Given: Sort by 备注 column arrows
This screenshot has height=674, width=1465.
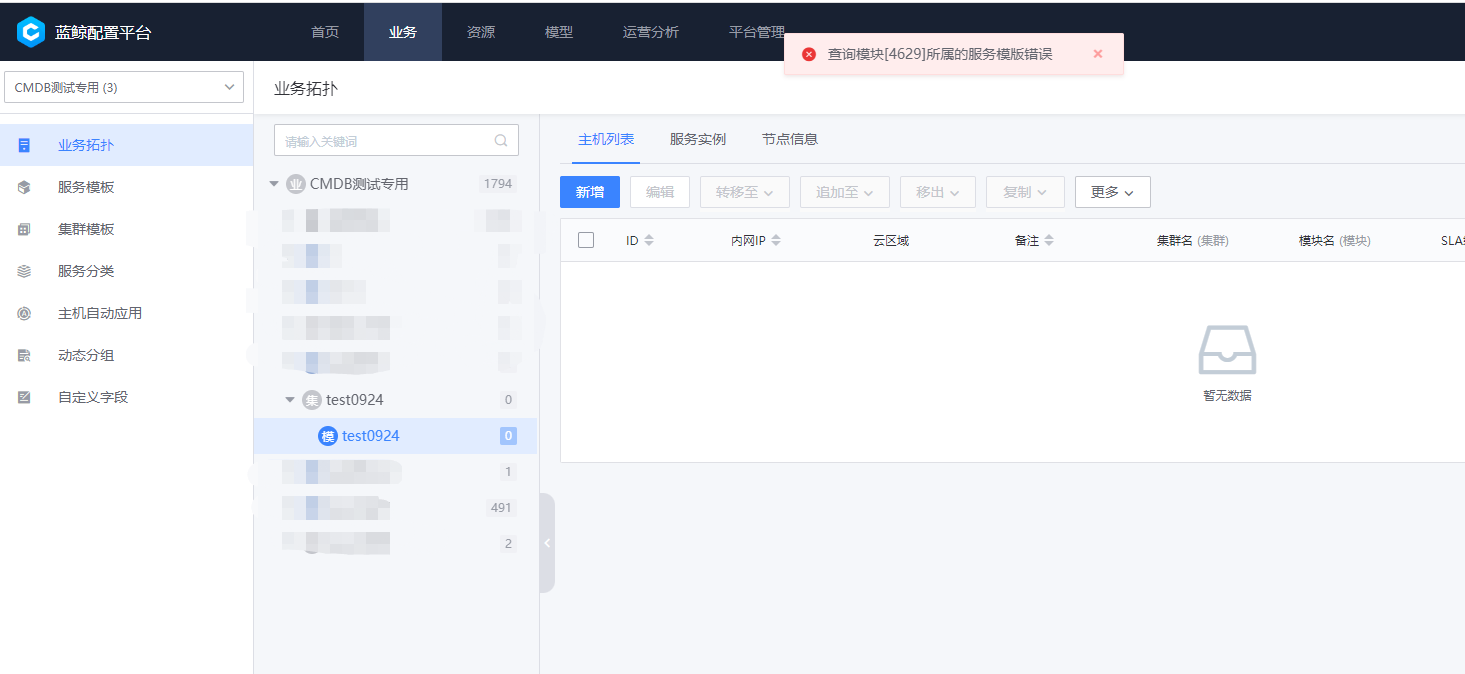Looking at the screenshot, I should coord(1049,241).
